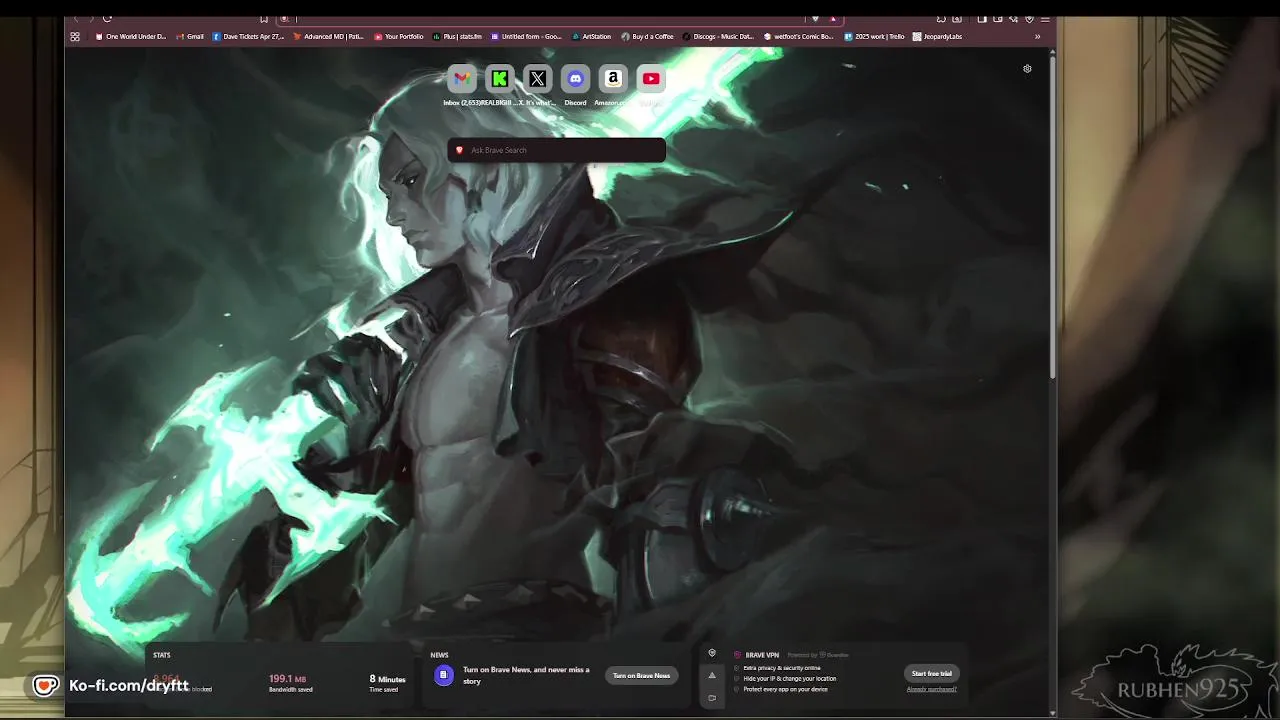This screenshot has height=720, width=1280.
Task: Select the Brave Rewards triangle icon
Action: coord(712,675)
